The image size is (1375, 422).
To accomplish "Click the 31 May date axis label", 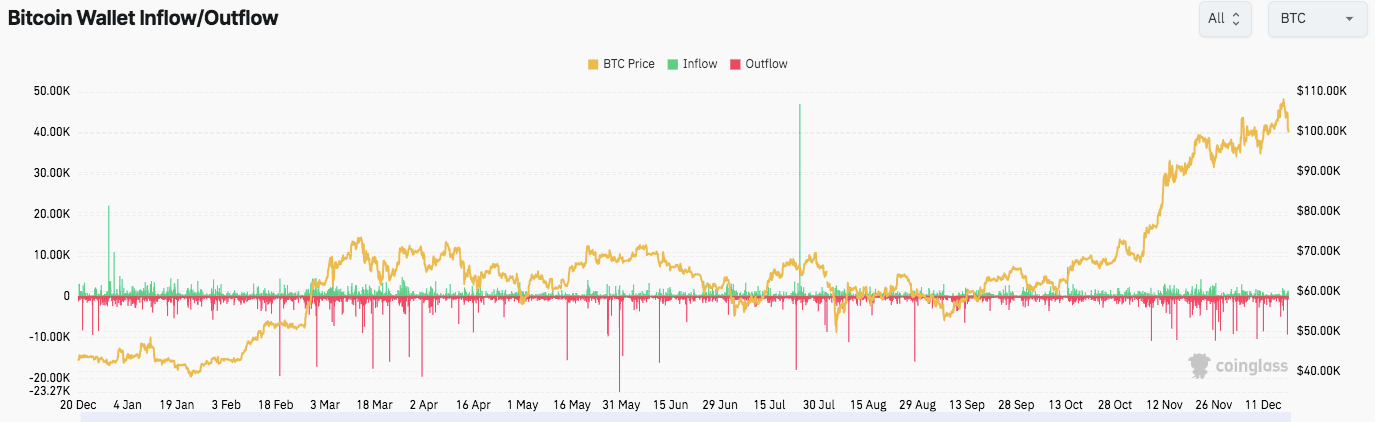I will click(621, 405).
